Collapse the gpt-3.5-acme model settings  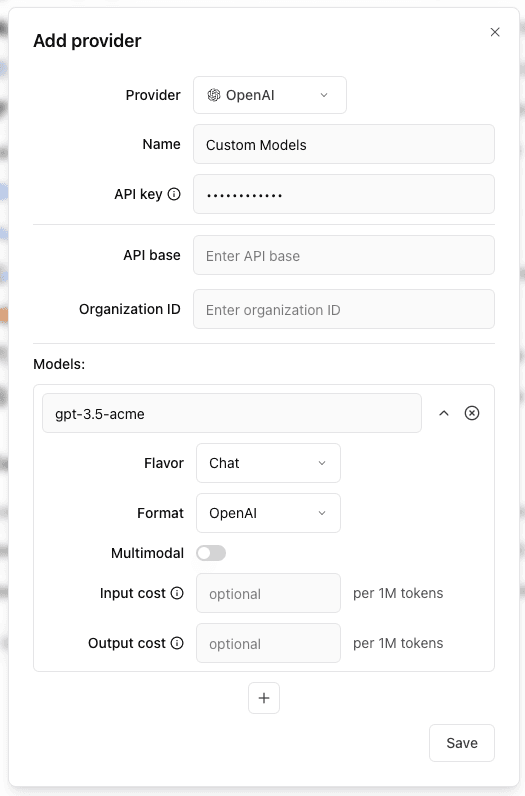[x=444, y=413]
